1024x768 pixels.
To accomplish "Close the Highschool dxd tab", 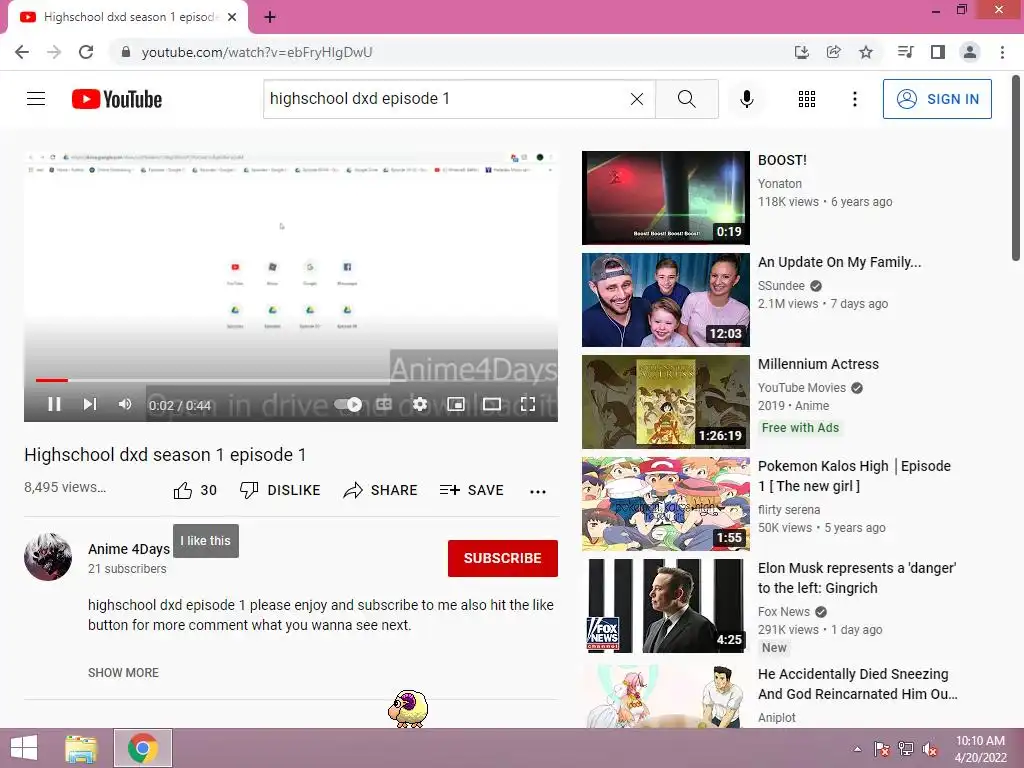I will tap(232, 17).
